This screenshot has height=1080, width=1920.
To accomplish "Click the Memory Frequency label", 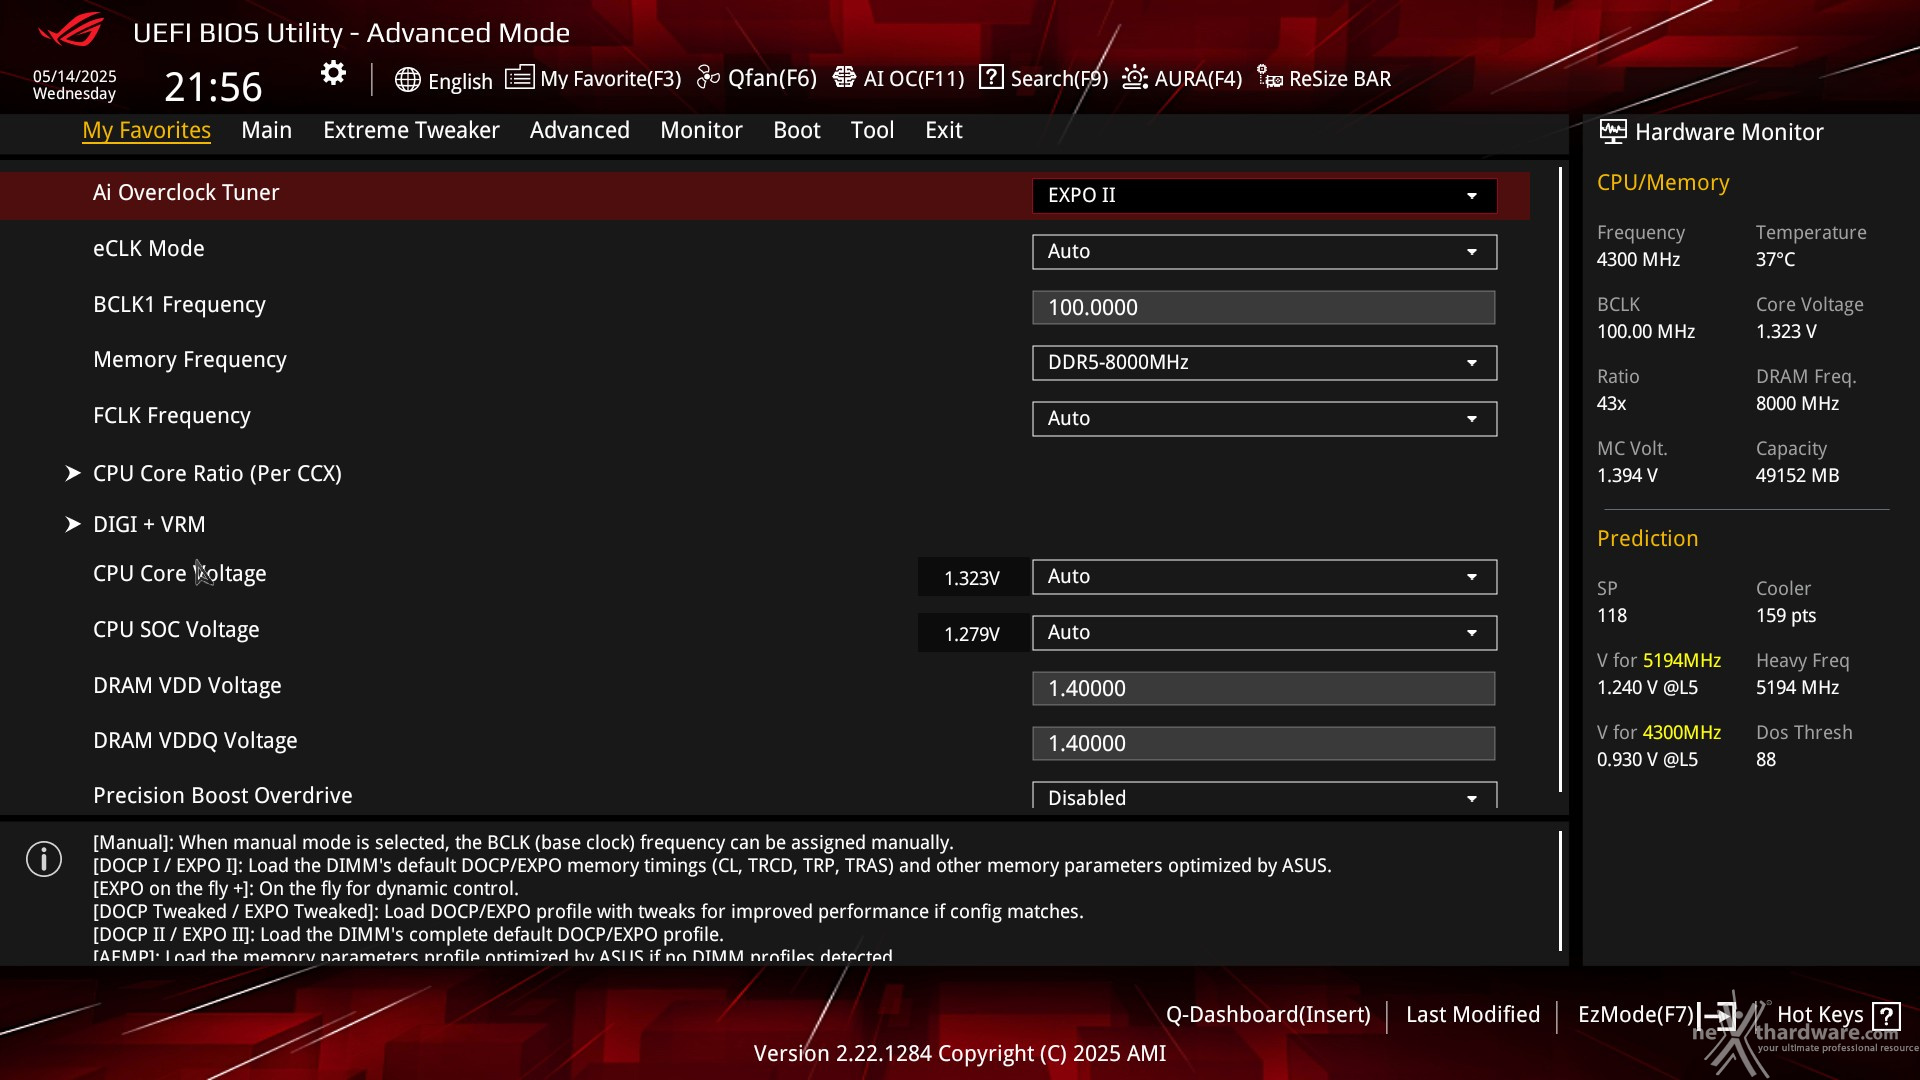I will coord(190,360).
